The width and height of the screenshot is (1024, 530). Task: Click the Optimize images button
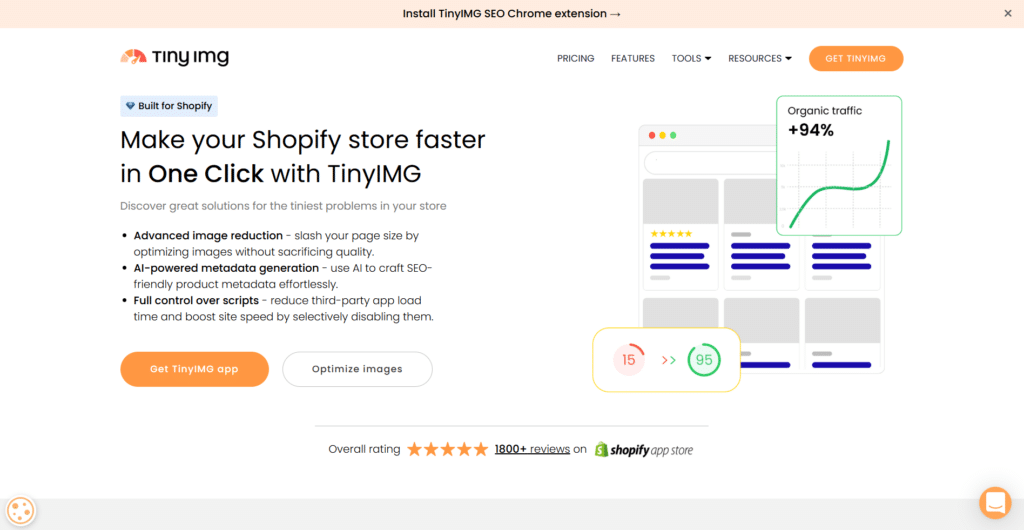click(357, 369)
